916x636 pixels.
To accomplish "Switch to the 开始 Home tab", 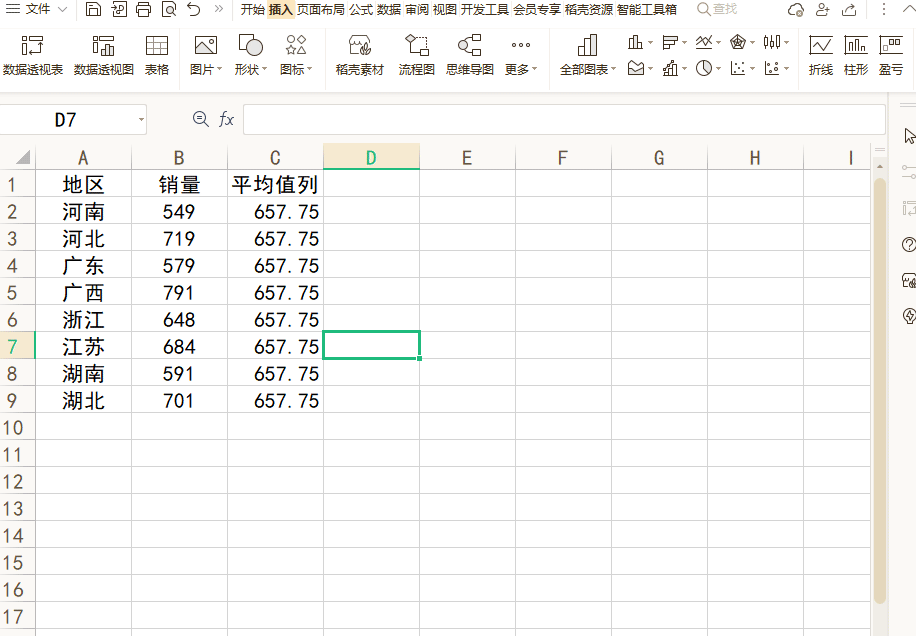I will click(252, 10).
